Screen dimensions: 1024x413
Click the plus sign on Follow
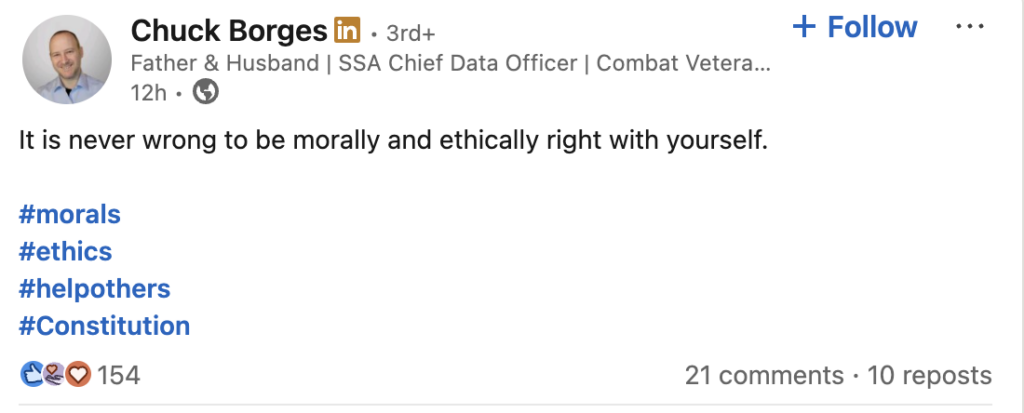[x=804, y=27]
